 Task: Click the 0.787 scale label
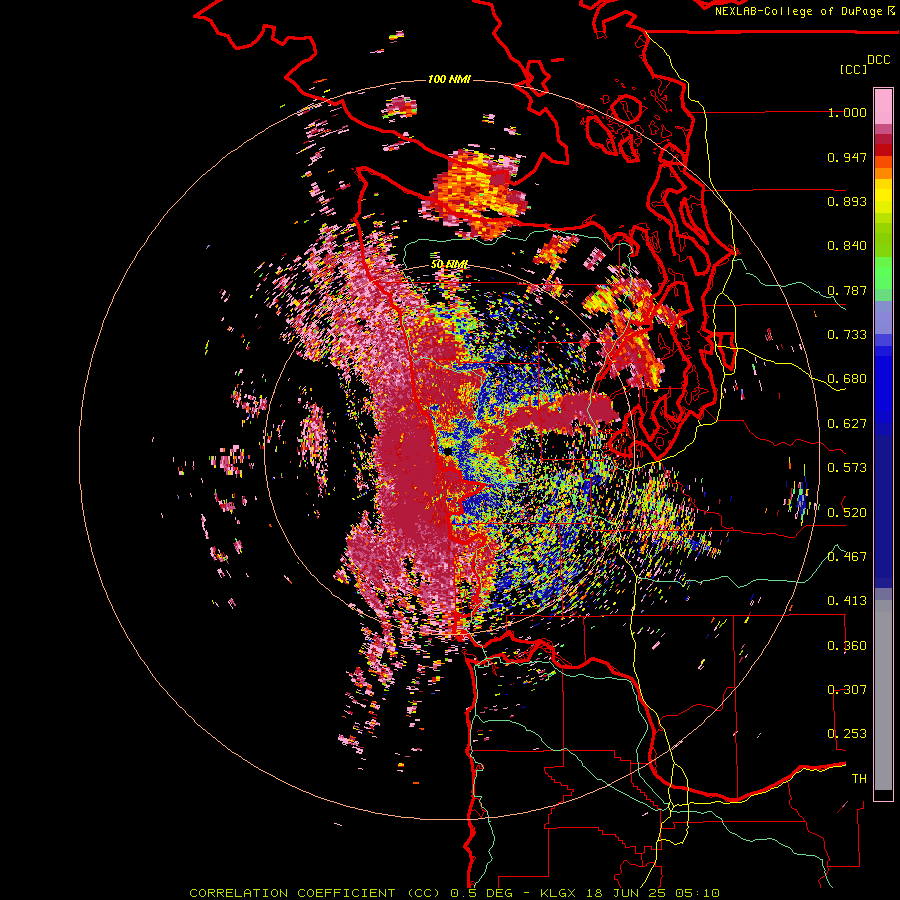pos(847,290)
